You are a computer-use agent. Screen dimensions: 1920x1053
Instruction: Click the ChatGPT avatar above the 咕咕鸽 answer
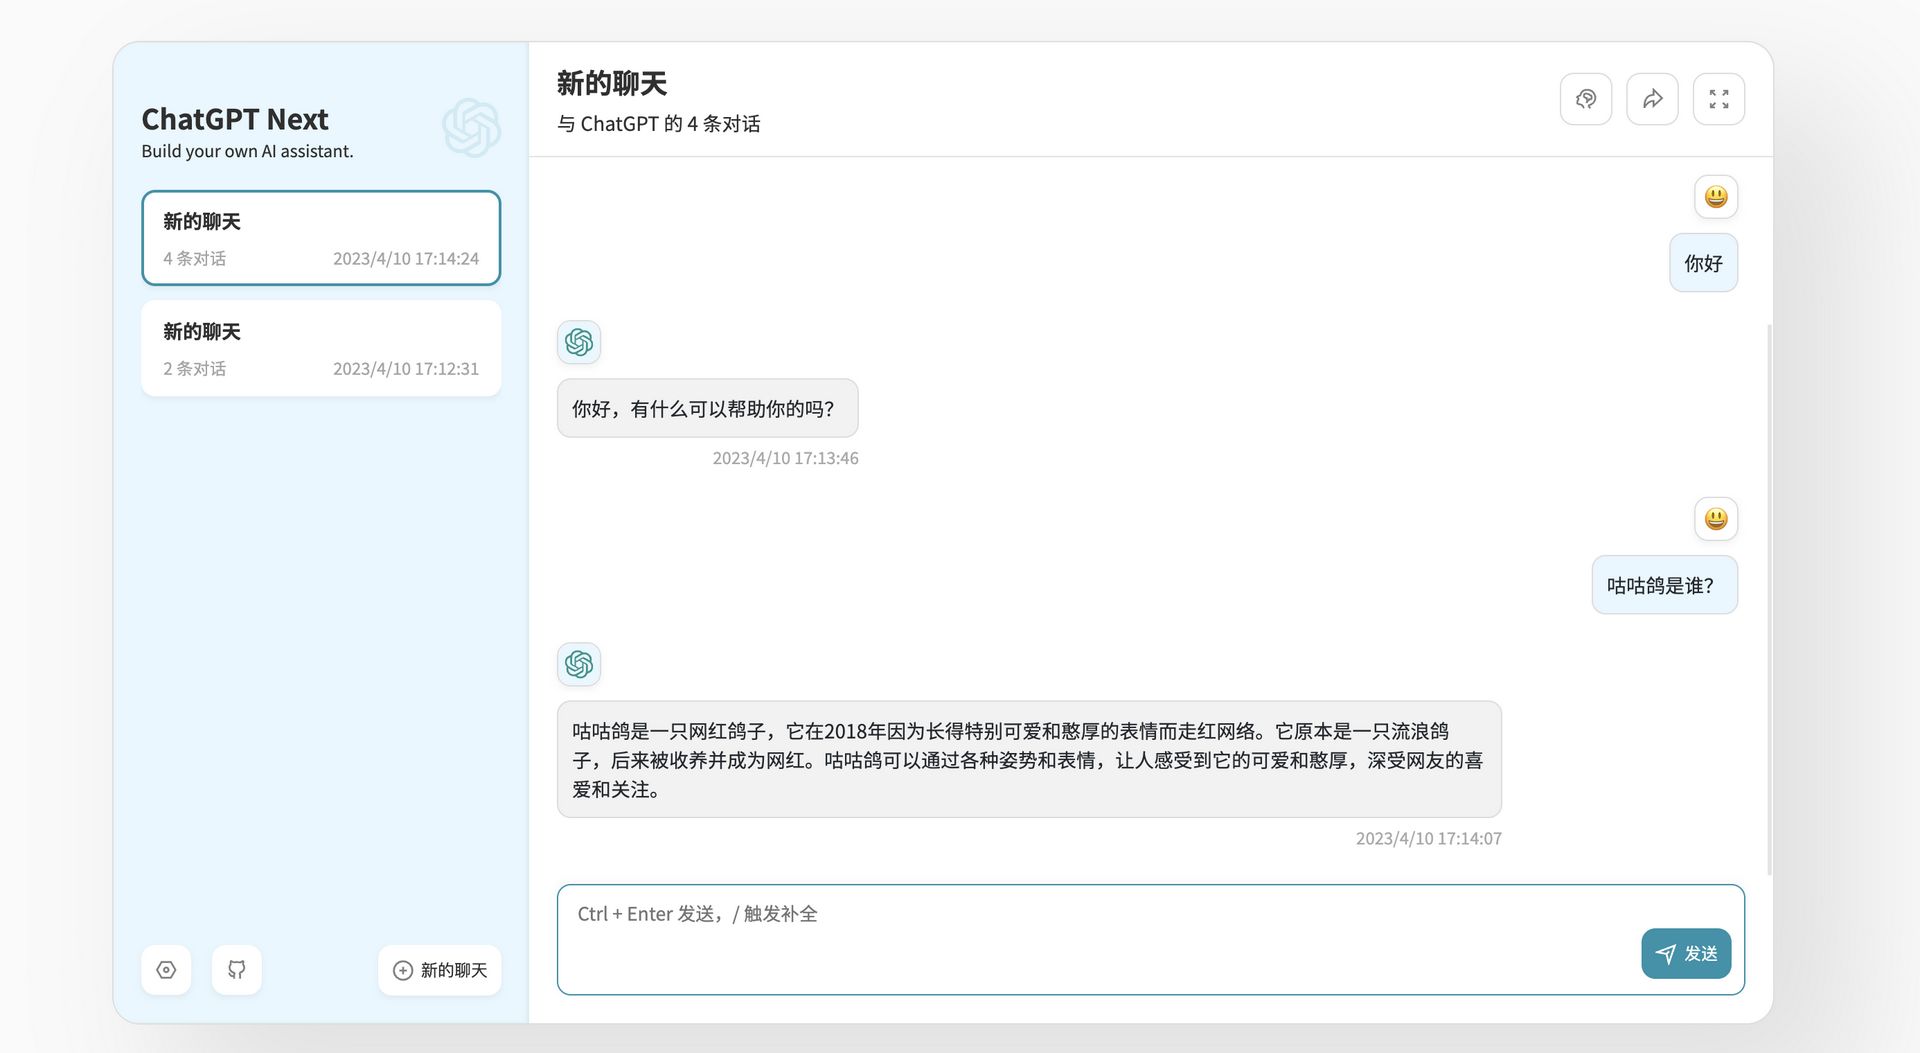point(579,664)
